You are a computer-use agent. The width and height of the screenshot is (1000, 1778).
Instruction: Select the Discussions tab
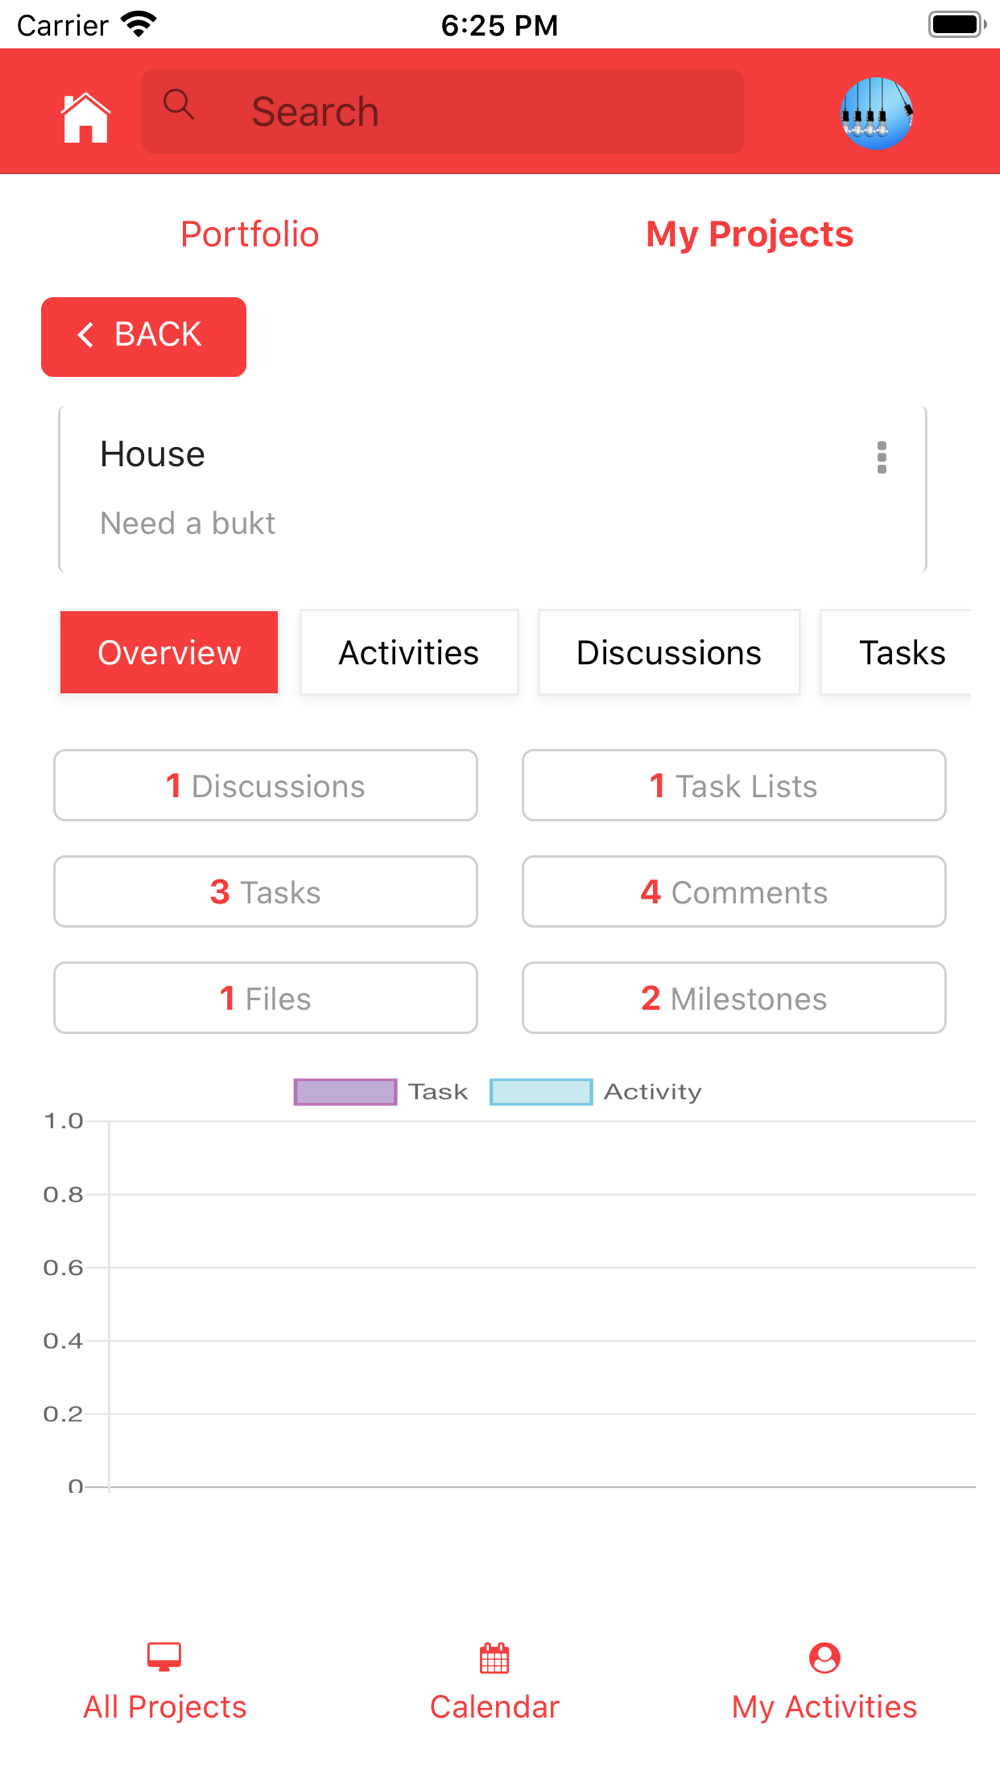tap(669, 652)
